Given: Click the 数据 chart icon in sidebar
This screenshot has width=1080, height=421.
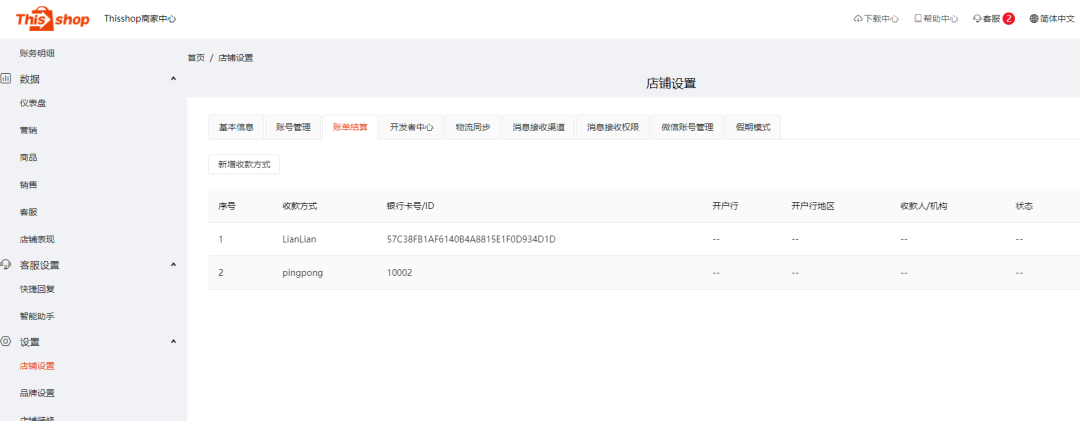Looking at the screenshot, I should (6, 79).
